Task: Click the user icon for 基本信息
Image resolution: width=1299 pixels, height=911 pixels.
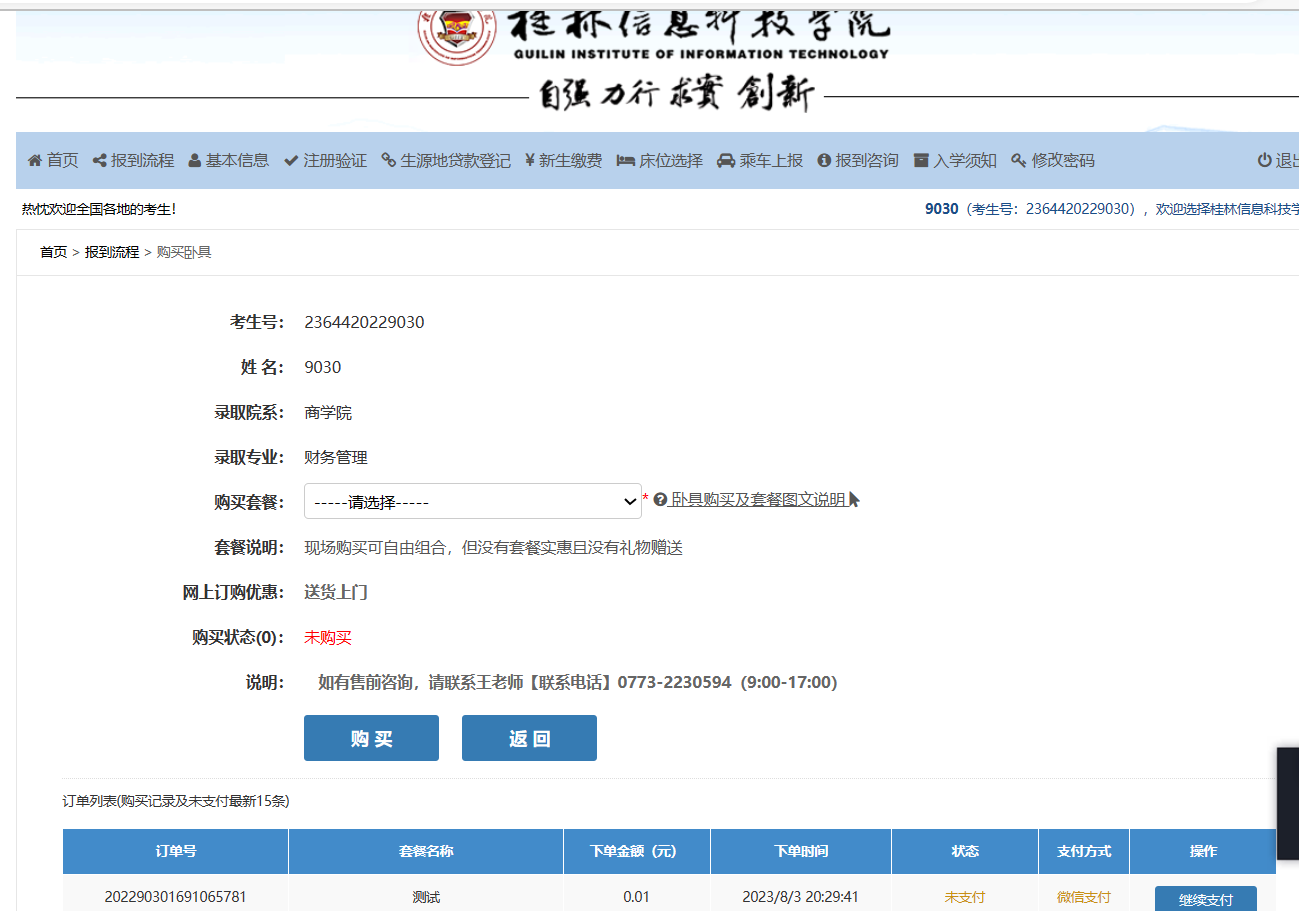Action: [x=195, y=161]
